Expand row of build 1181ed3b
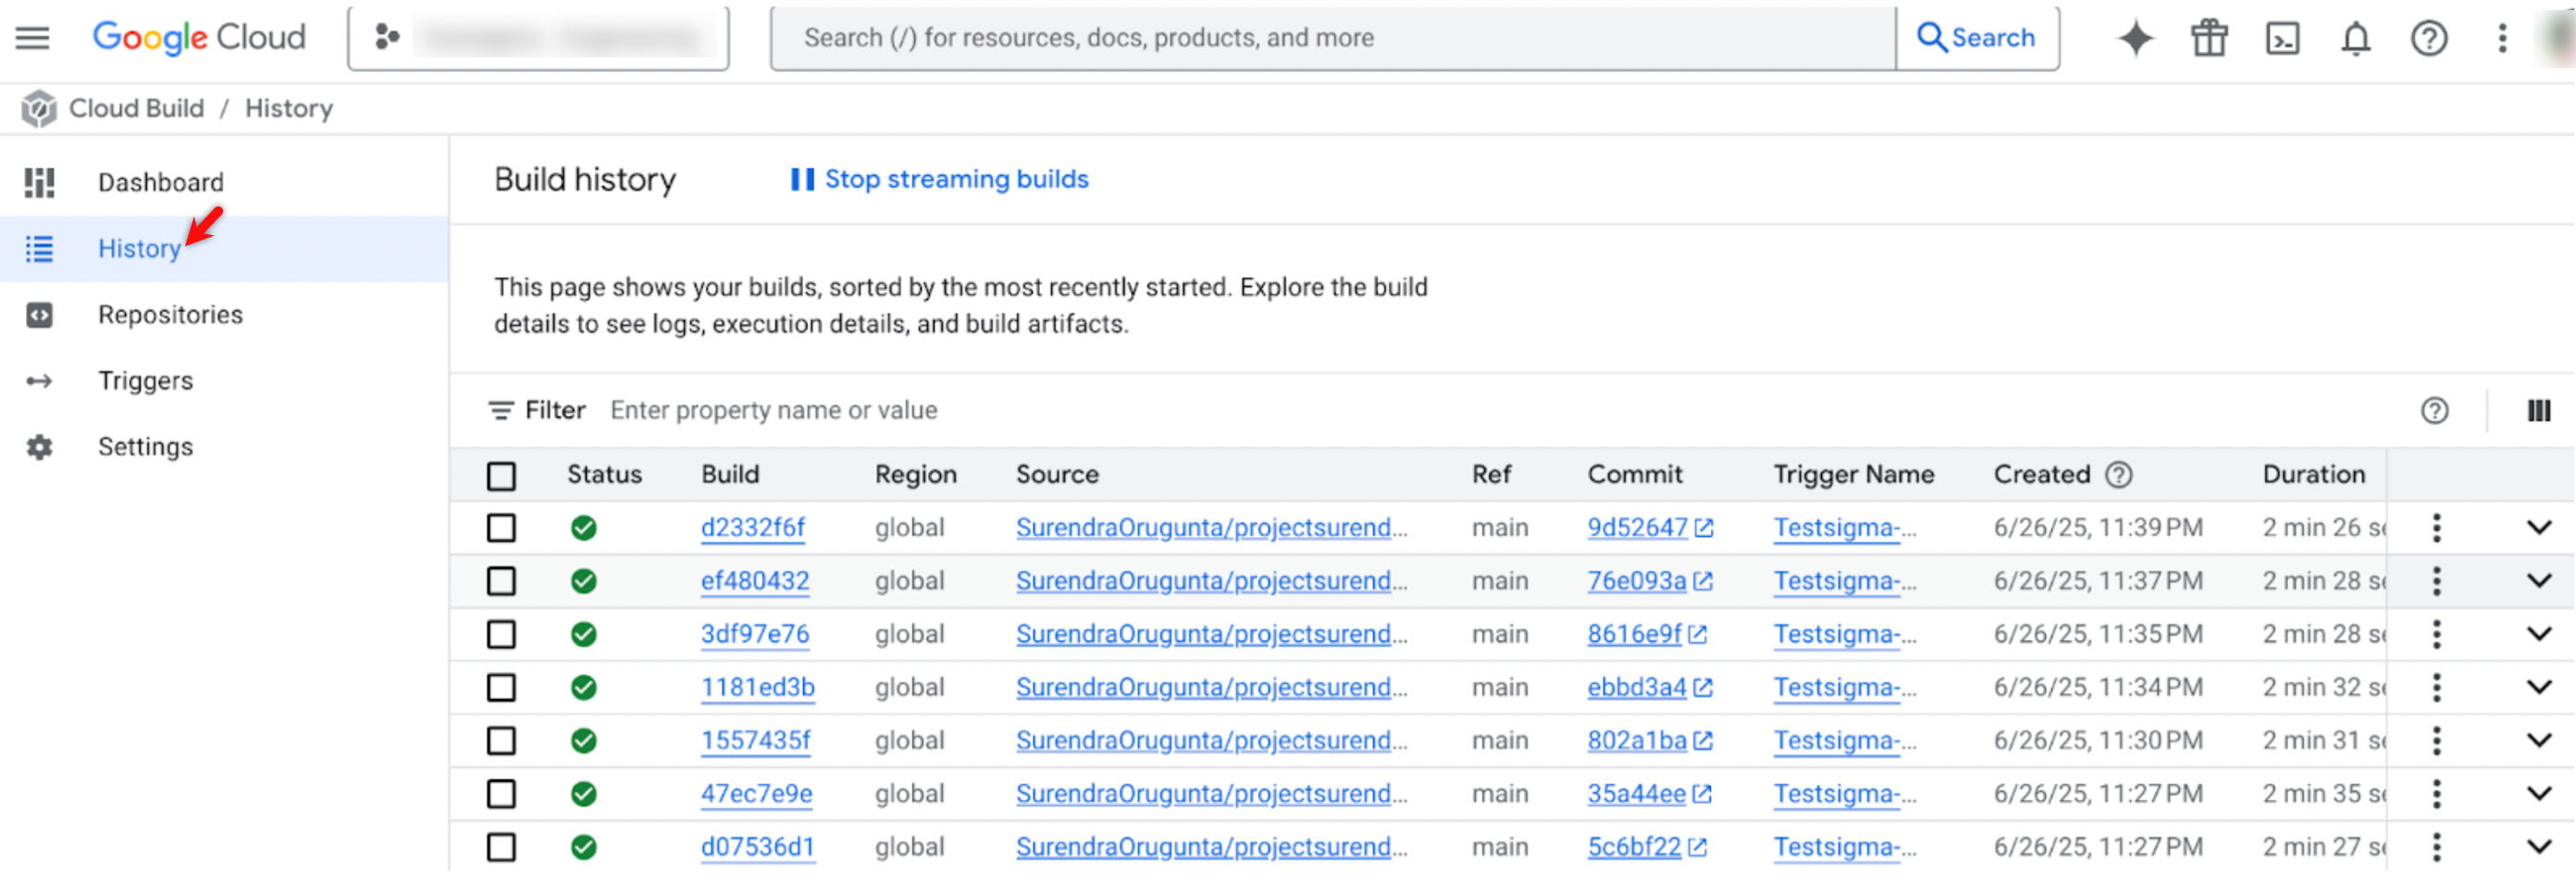This screenshot has height=885, width=2576. [x=2539, y=687]
